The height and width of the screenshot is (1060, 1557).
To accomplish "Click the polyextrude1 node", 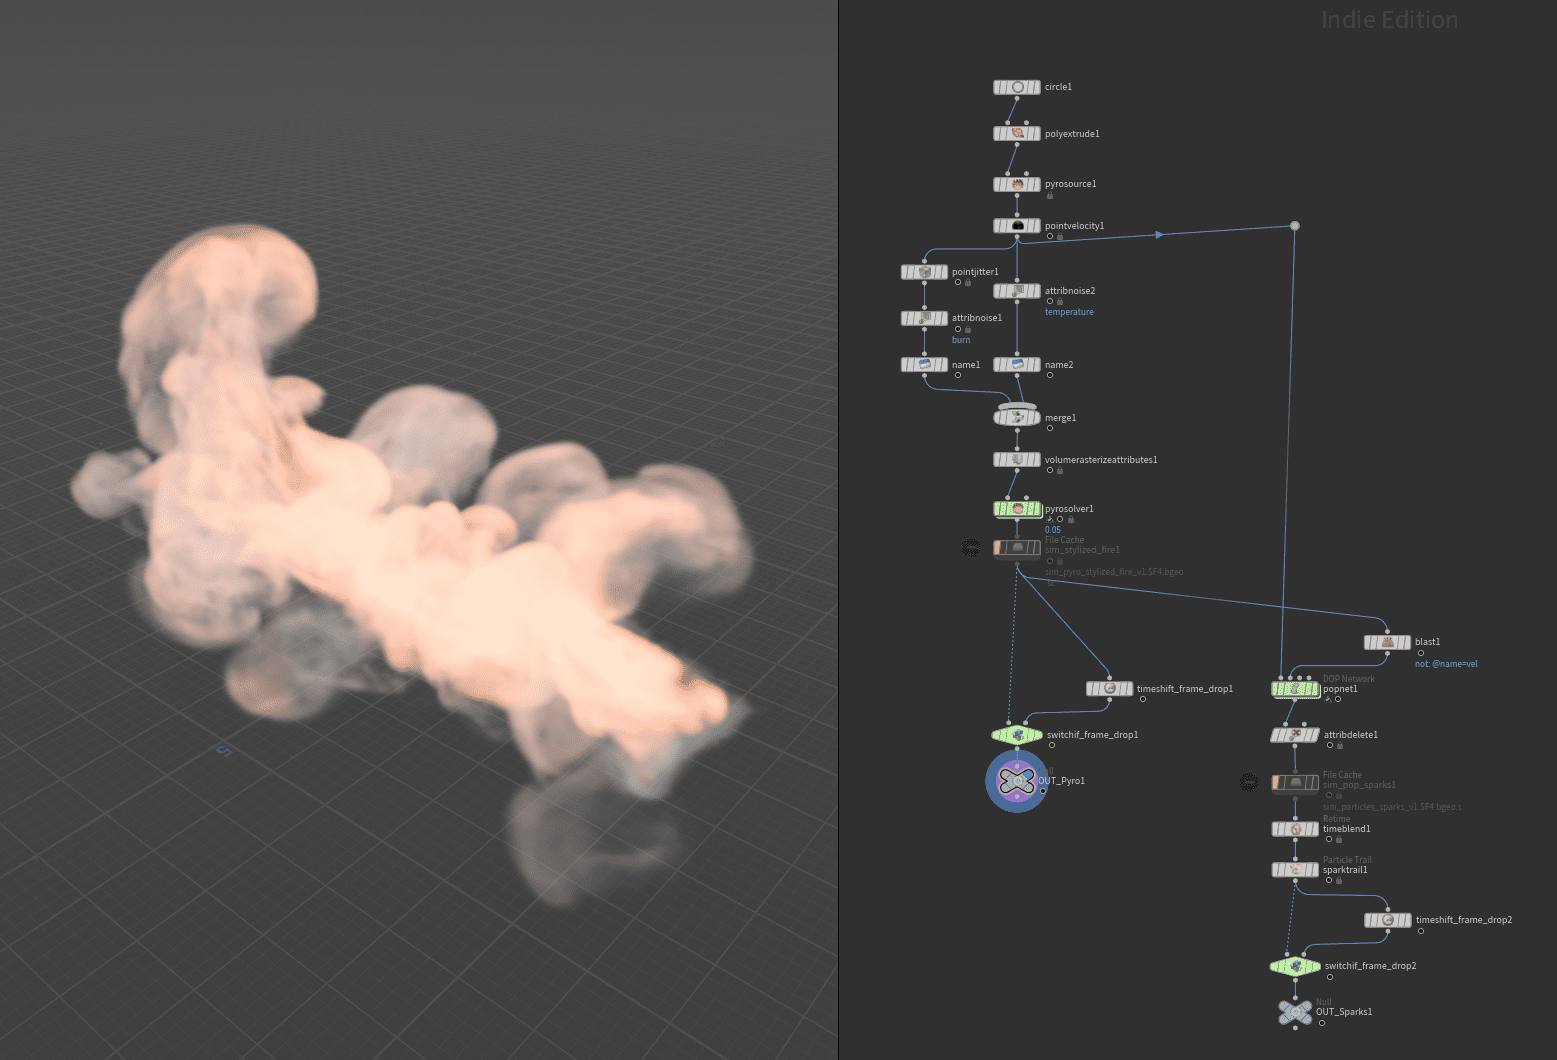I will (x=1016, y=133).
